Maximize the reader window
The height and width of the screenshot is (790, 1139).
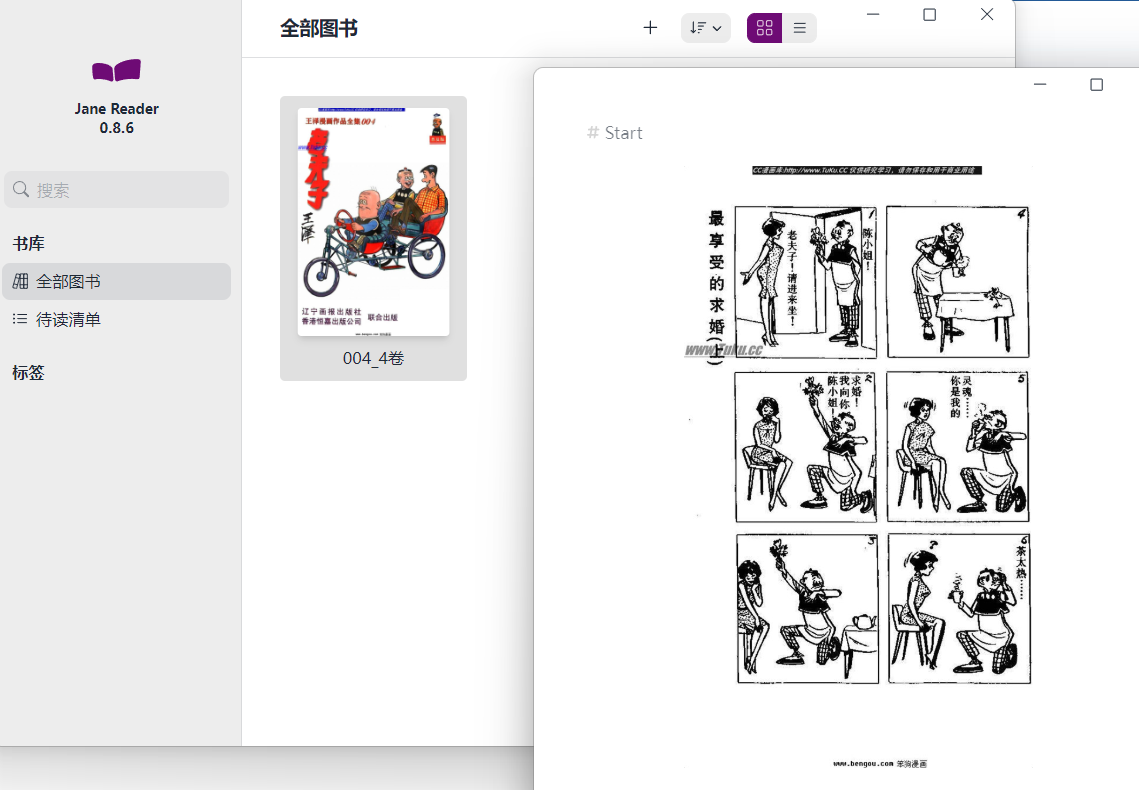tap(1097, 85)
